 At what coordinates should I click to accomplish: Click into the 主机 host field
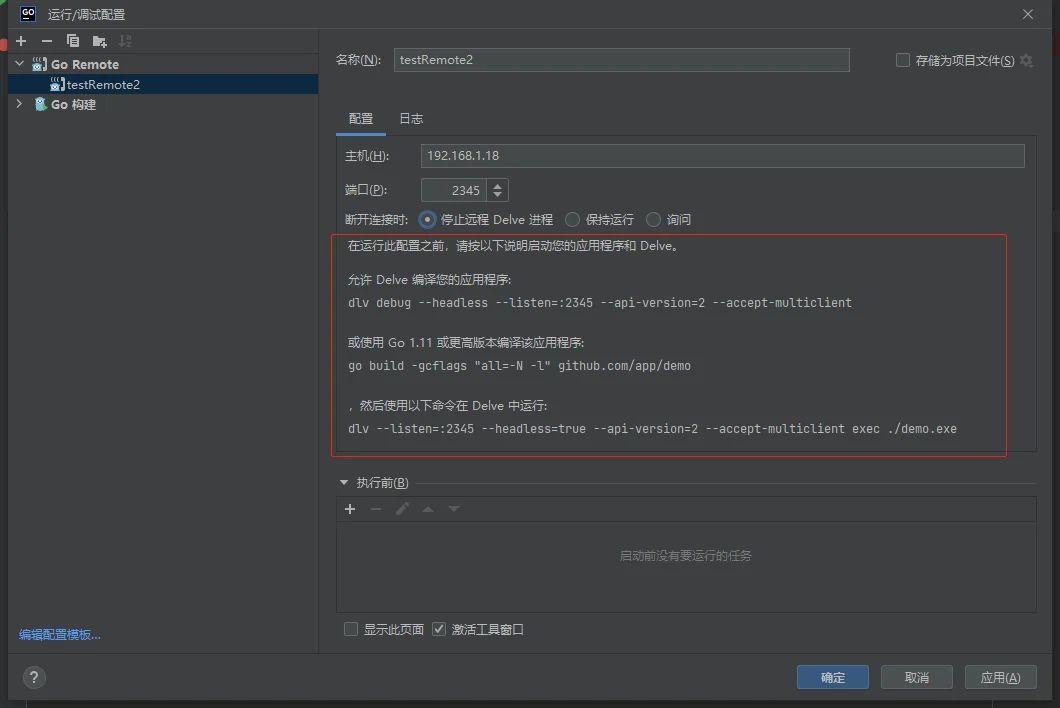click(722, 156)
